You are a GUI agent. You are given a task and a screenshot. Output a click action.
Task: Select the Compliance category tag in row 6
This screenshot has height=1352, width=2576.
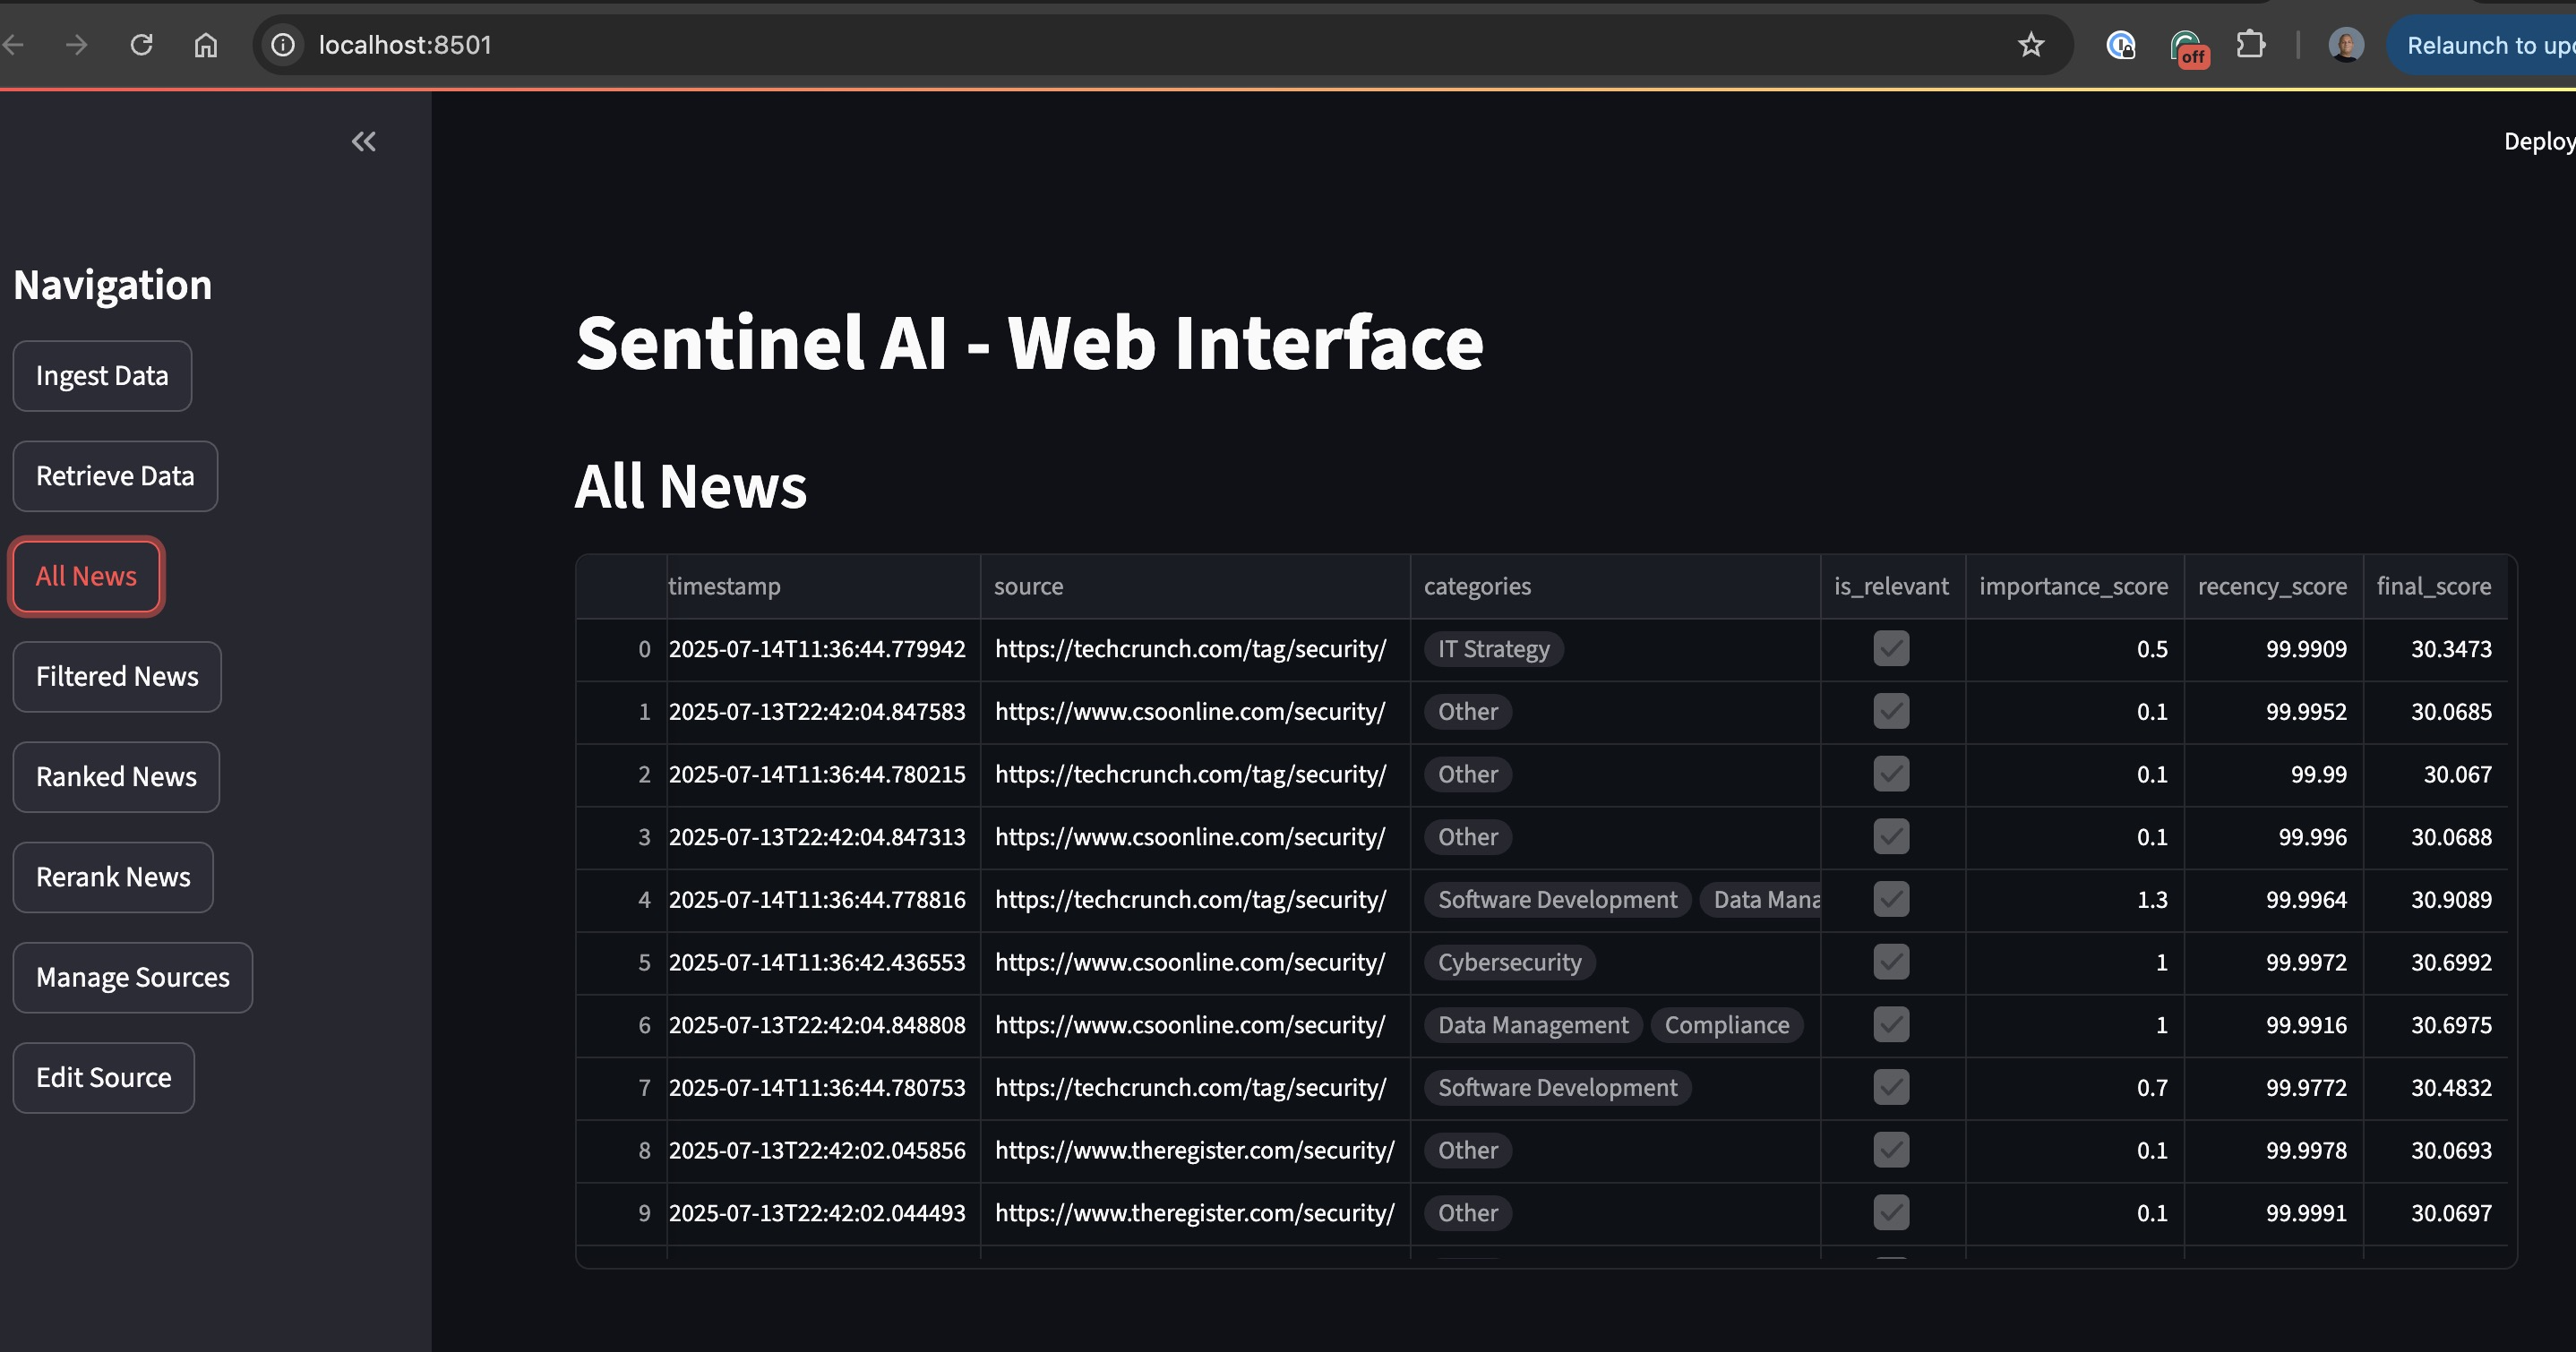[x=1727, y=1025]
